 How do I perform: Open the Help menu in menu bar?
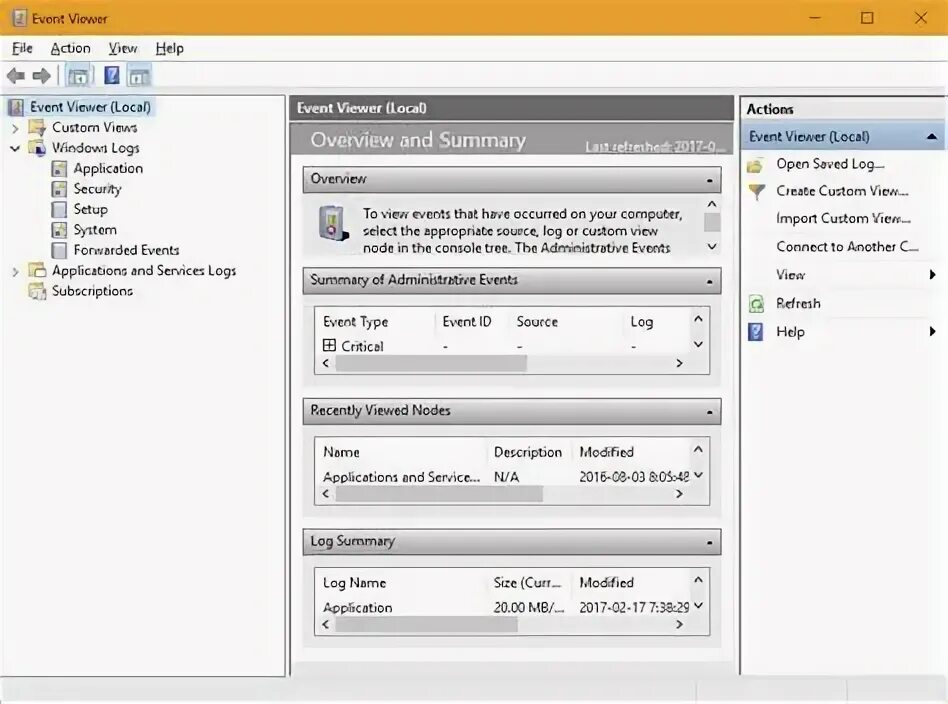(169, 48)
